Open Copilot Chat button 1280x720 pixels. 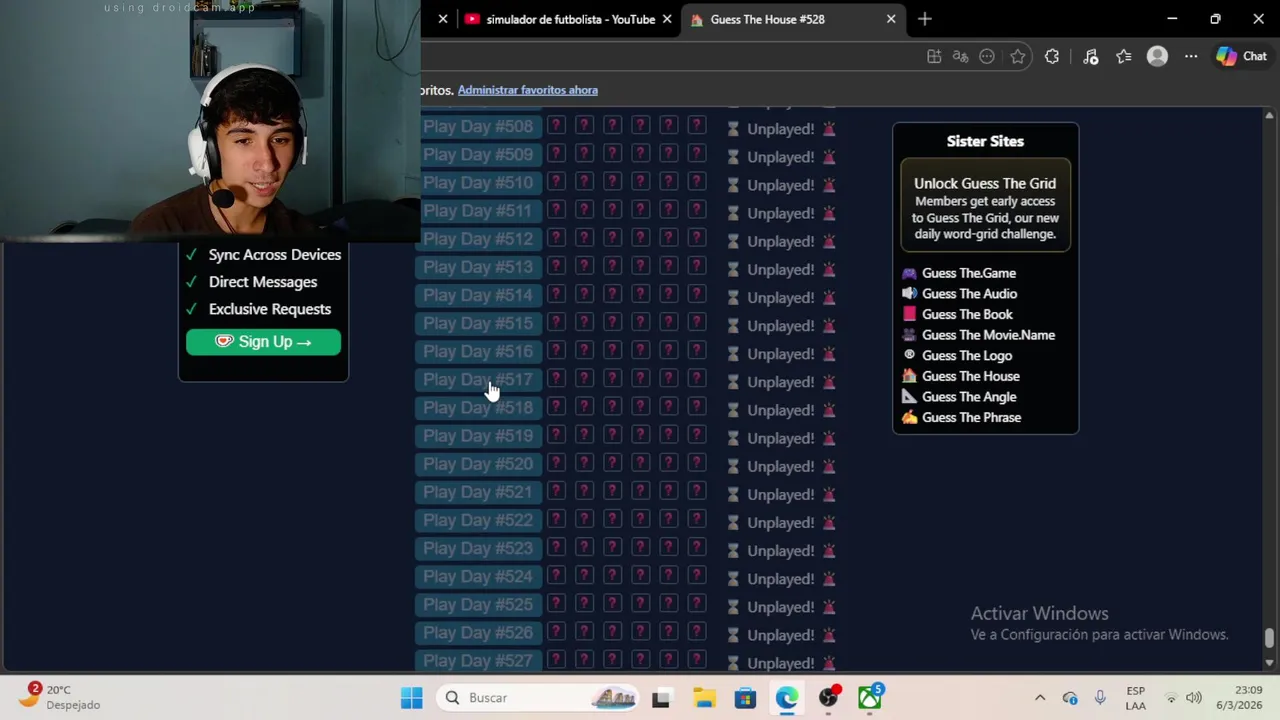click(1241, 57)
